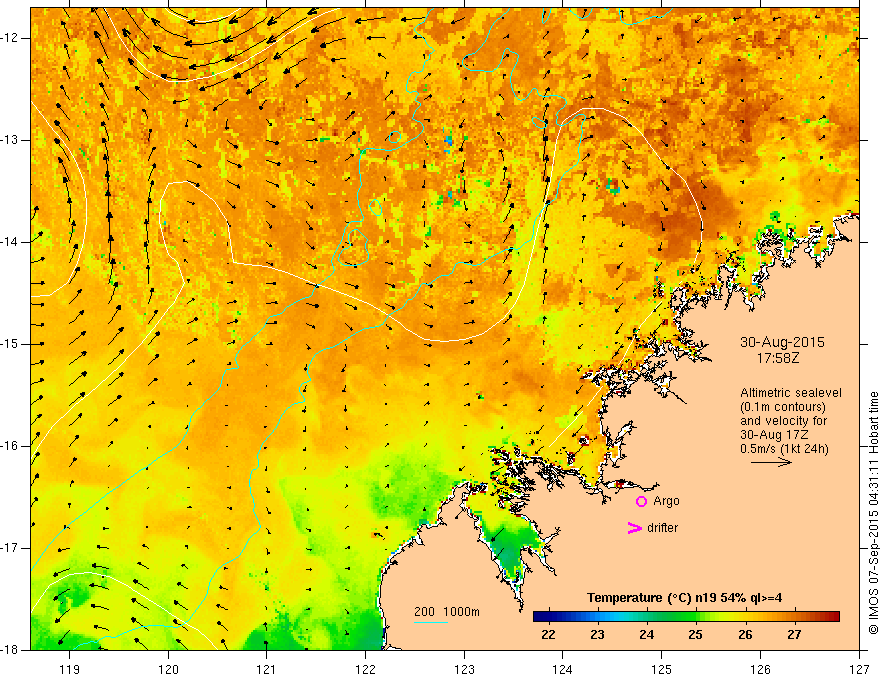
Task: Click the latitude axis label -13
Action: click(x=11, y=140)
